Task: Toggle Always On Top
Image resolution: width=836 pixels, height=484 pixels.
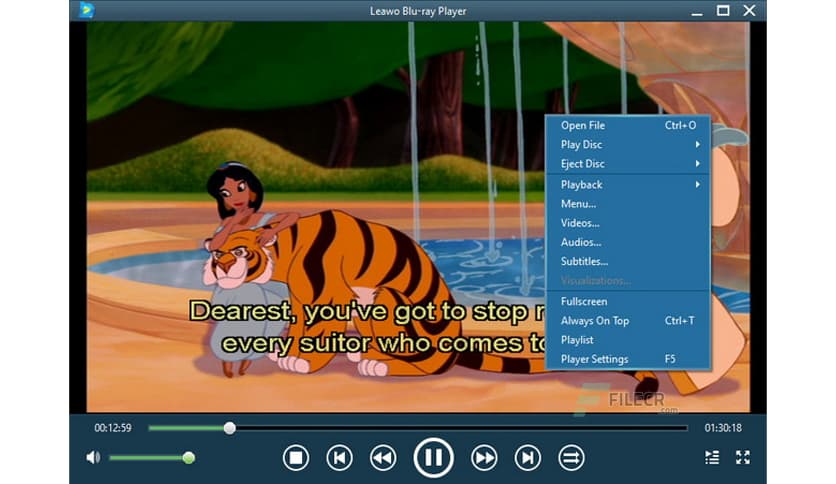Action: pos(628,320)
